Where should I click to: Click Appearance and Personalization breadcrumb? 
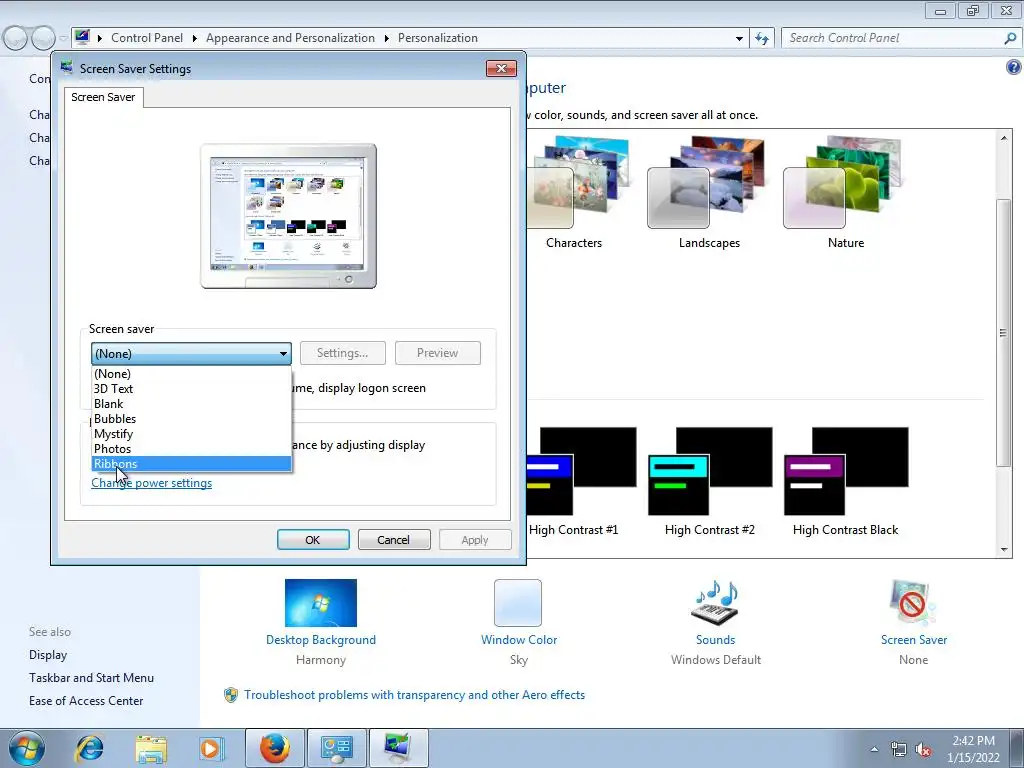tap(291, 38)
